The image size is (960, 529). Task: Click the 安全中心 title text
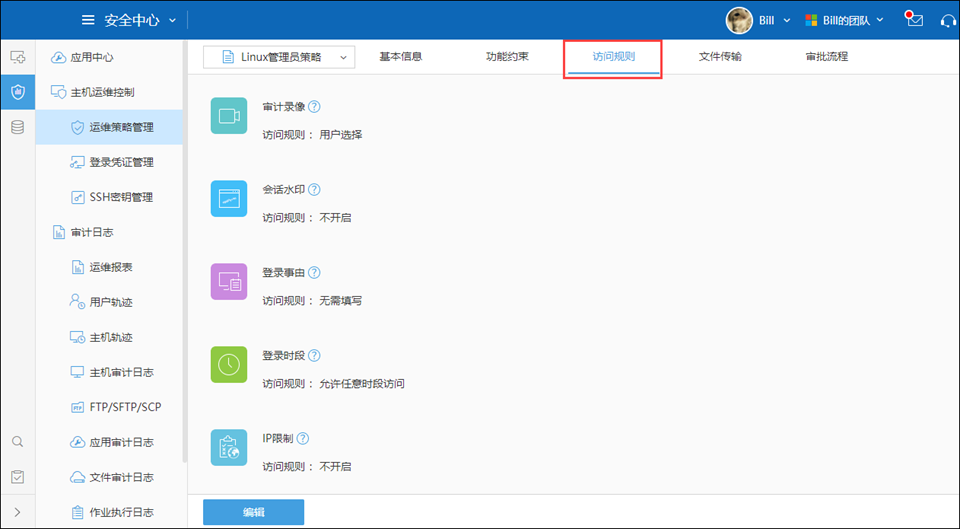point(132,20)
